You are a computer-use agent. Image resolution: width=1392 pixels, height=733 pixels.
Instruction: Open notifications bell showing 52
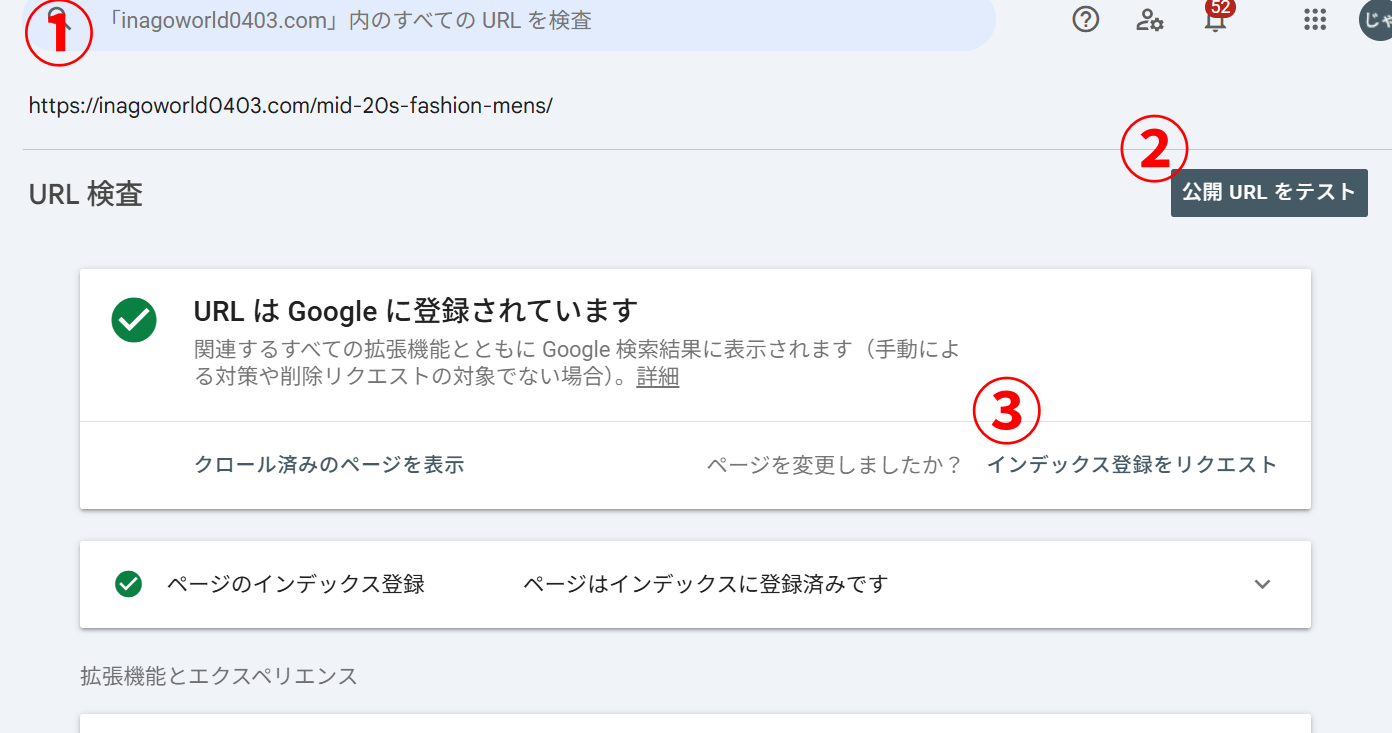coord(1215,19)
